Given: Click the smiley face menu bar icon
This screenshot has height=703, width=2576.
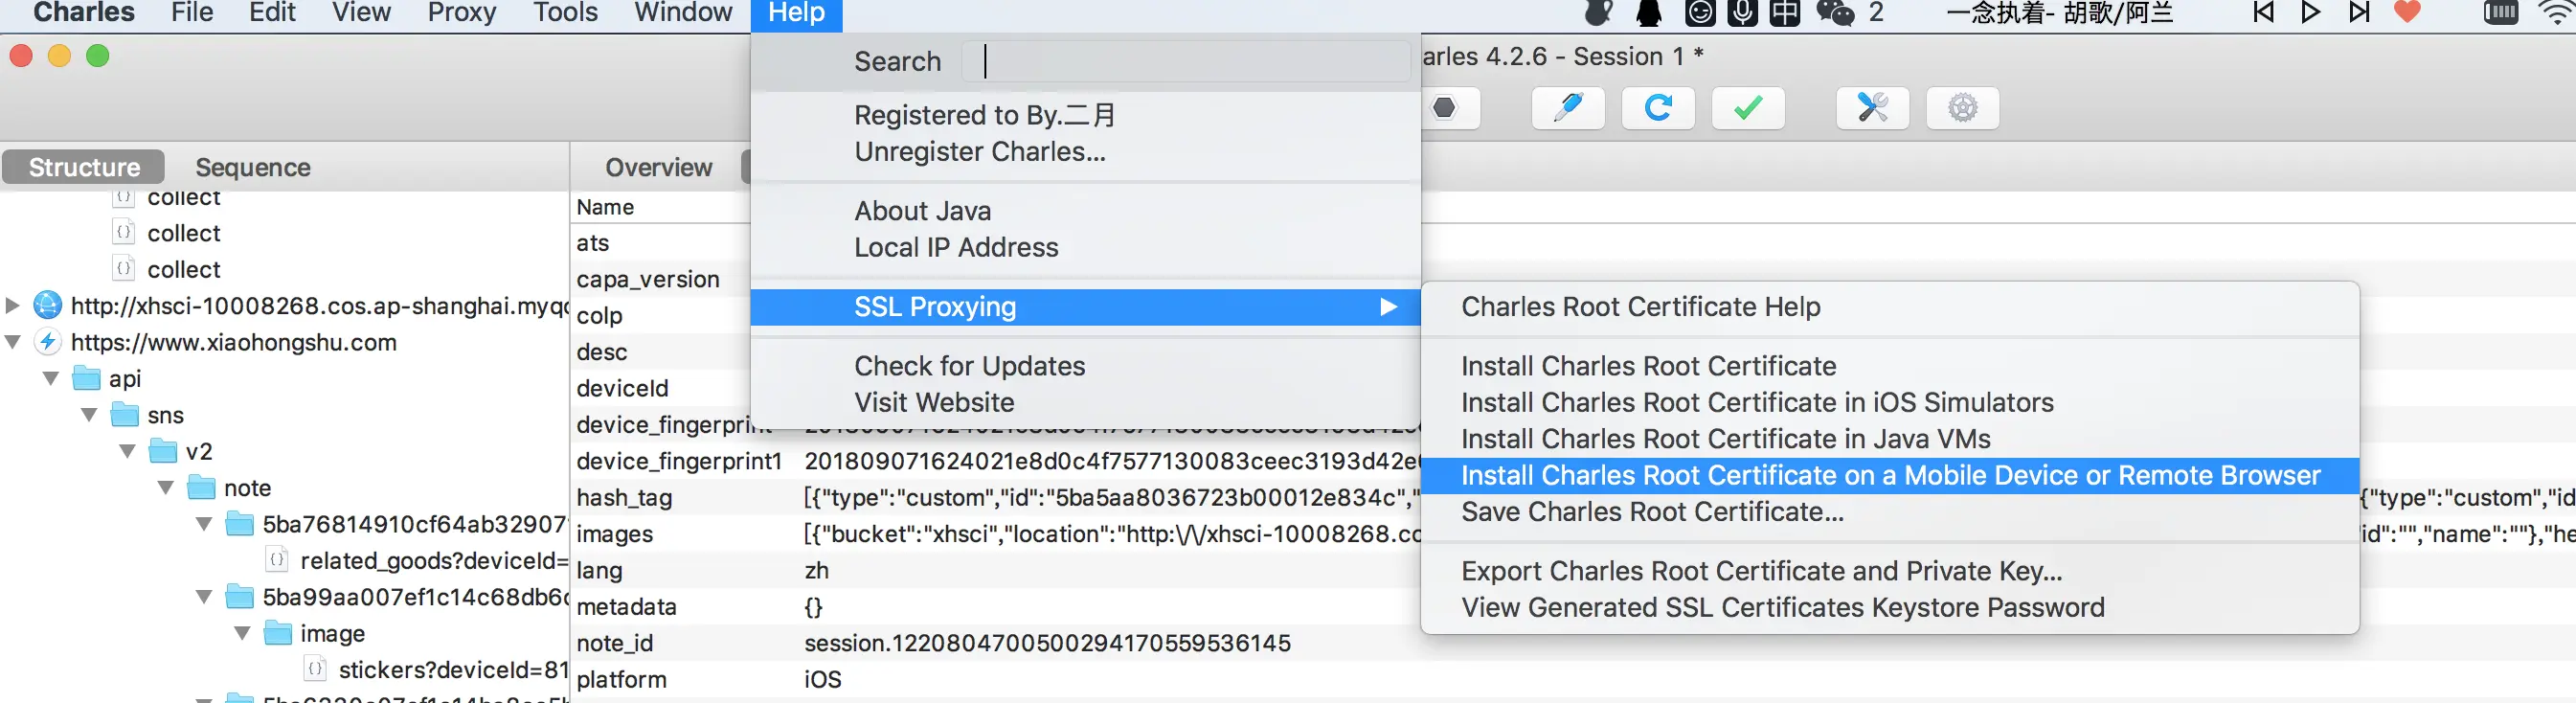Looking at the screenshot, I should (1700, 12).
